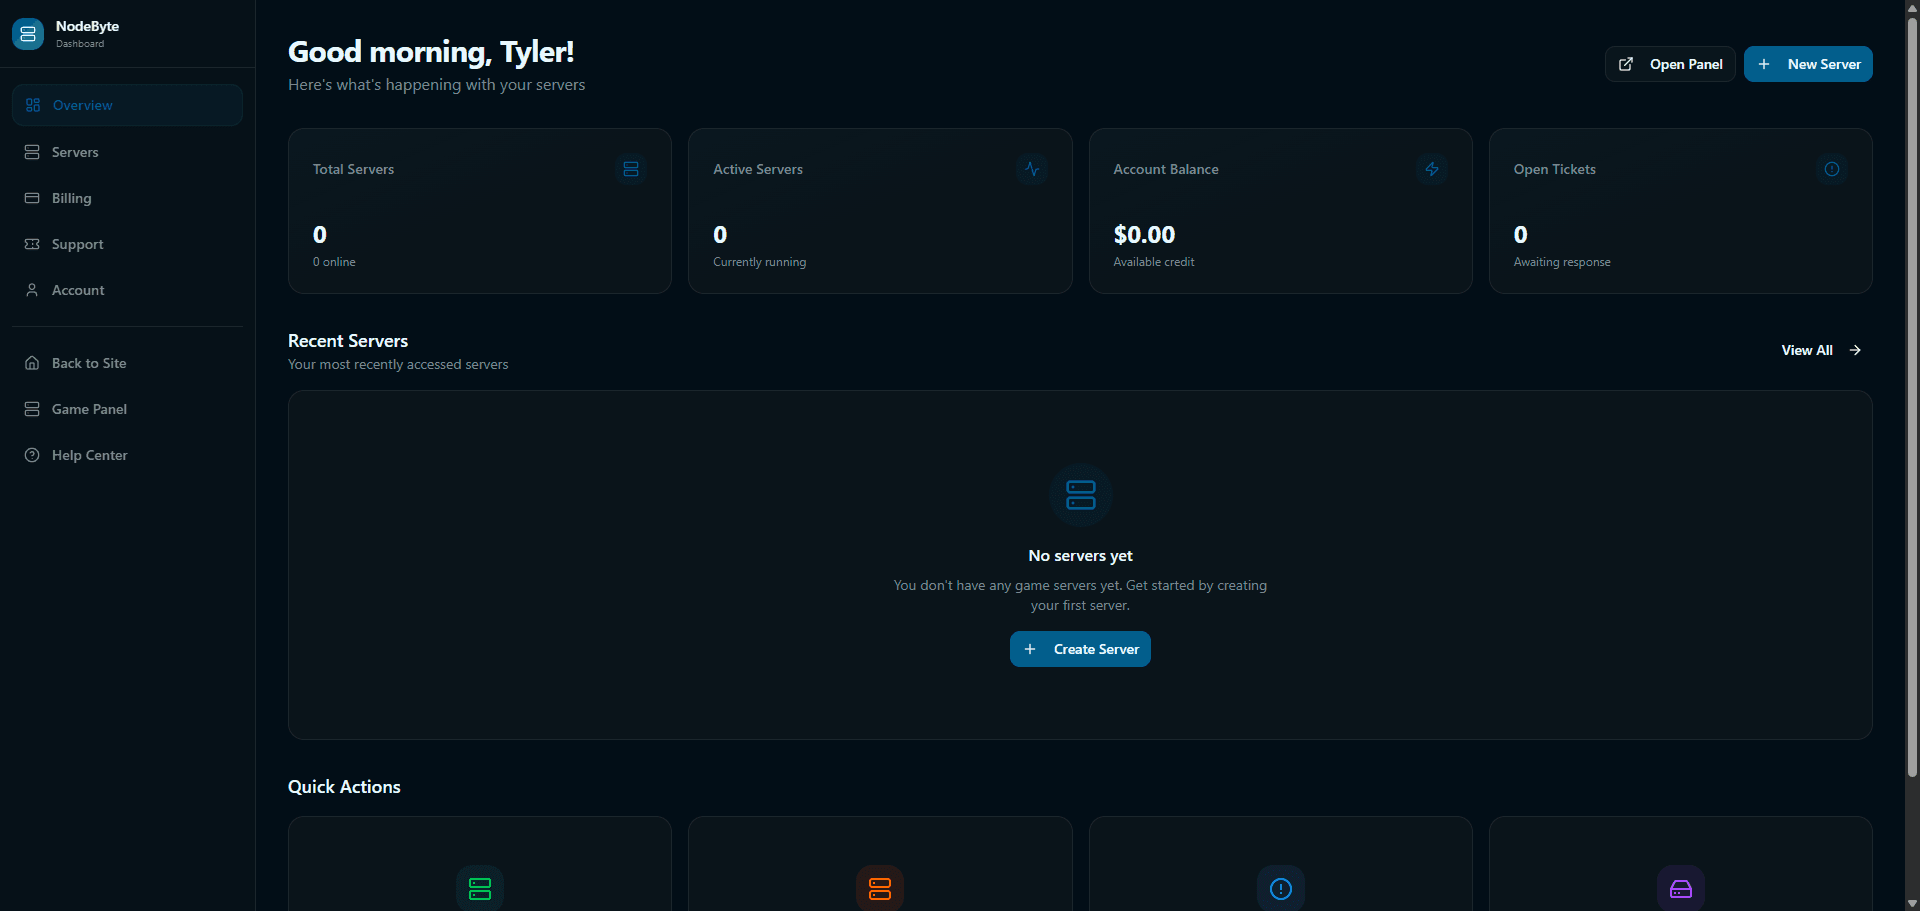This screenshot has width=1920, height=911.
Task: Click the $0.00 account balance value
Action: [1144, 235]
